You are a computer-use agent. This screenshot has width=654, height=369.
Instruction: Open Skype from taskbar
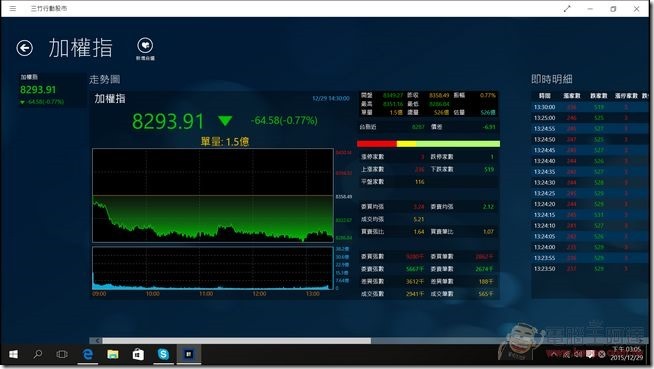tap(163, 354)
